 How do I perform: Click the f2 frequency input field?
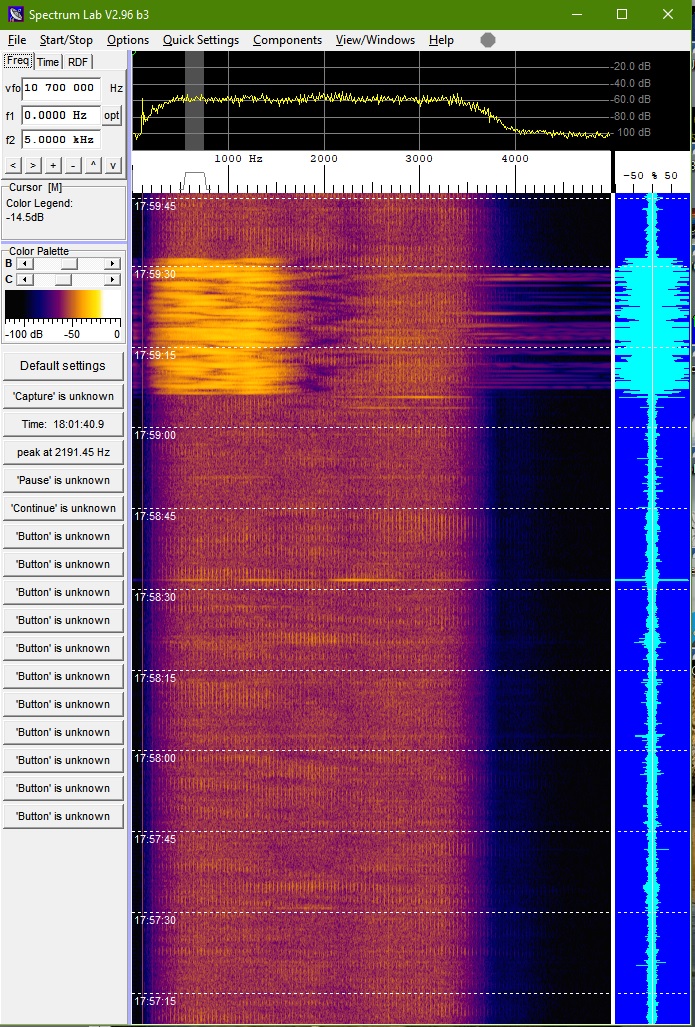61,140
